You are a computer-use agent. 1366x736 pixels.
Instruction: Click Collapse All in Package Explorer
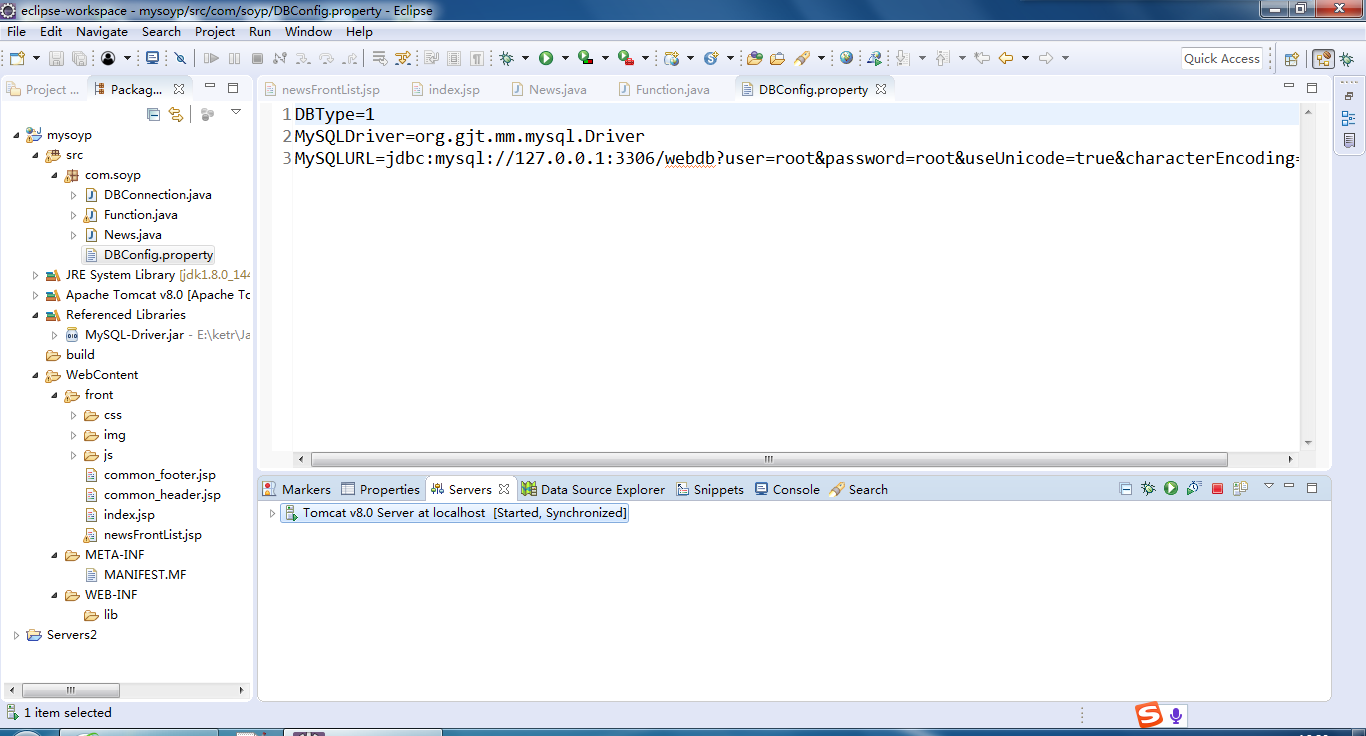(x=153, y=114)
